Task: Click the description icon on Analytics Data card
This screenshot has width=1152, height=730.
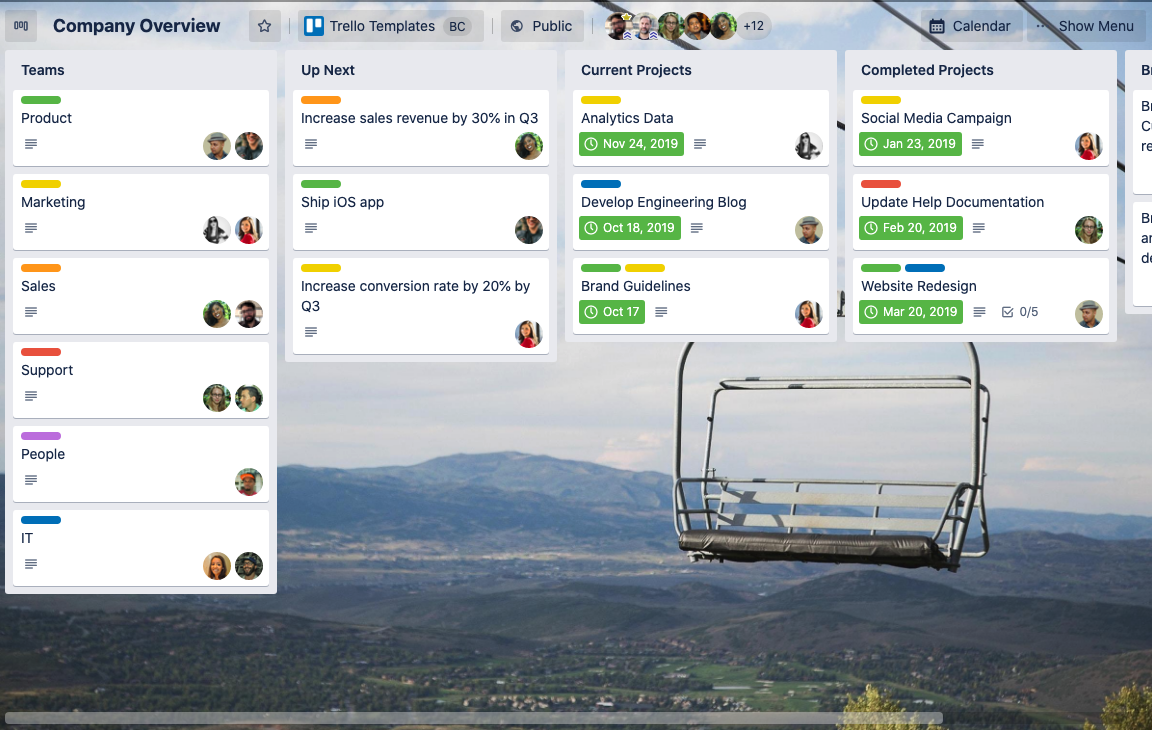Action: 702,144
